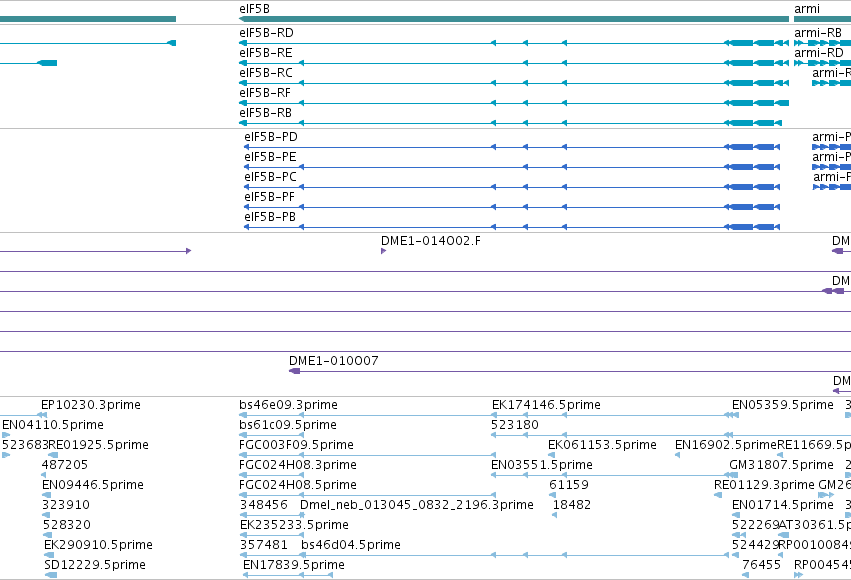Select the EN01714.5prime EST
Viewport: 851px width, 580px height.
tap(783, 505)
